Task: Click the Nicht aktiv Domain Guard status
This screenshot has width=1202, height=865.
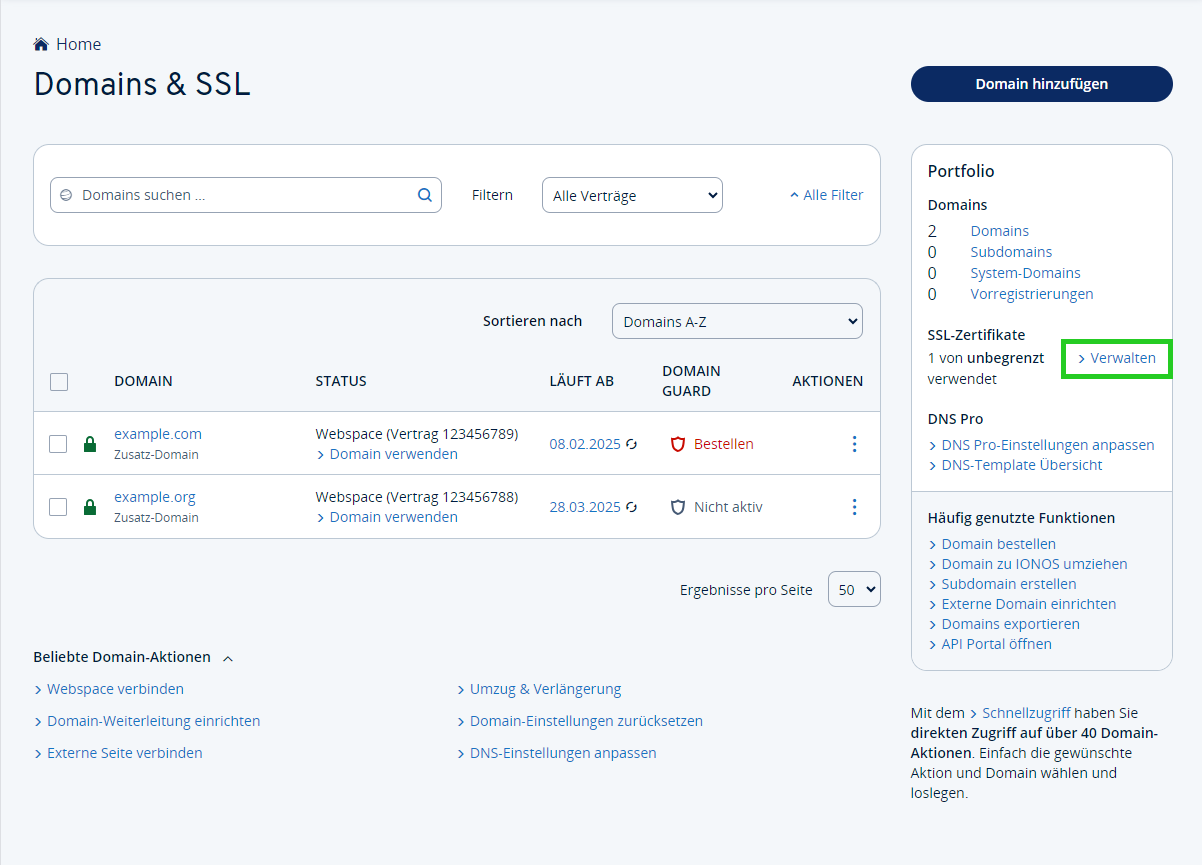Action: point(728,507)
